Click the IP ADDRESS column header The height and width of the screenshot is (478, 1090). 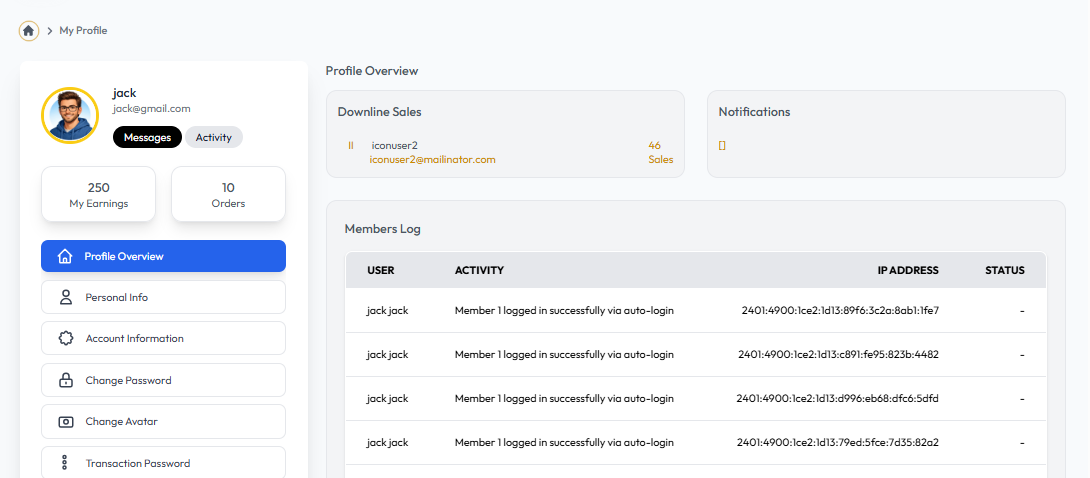[908, 270]
